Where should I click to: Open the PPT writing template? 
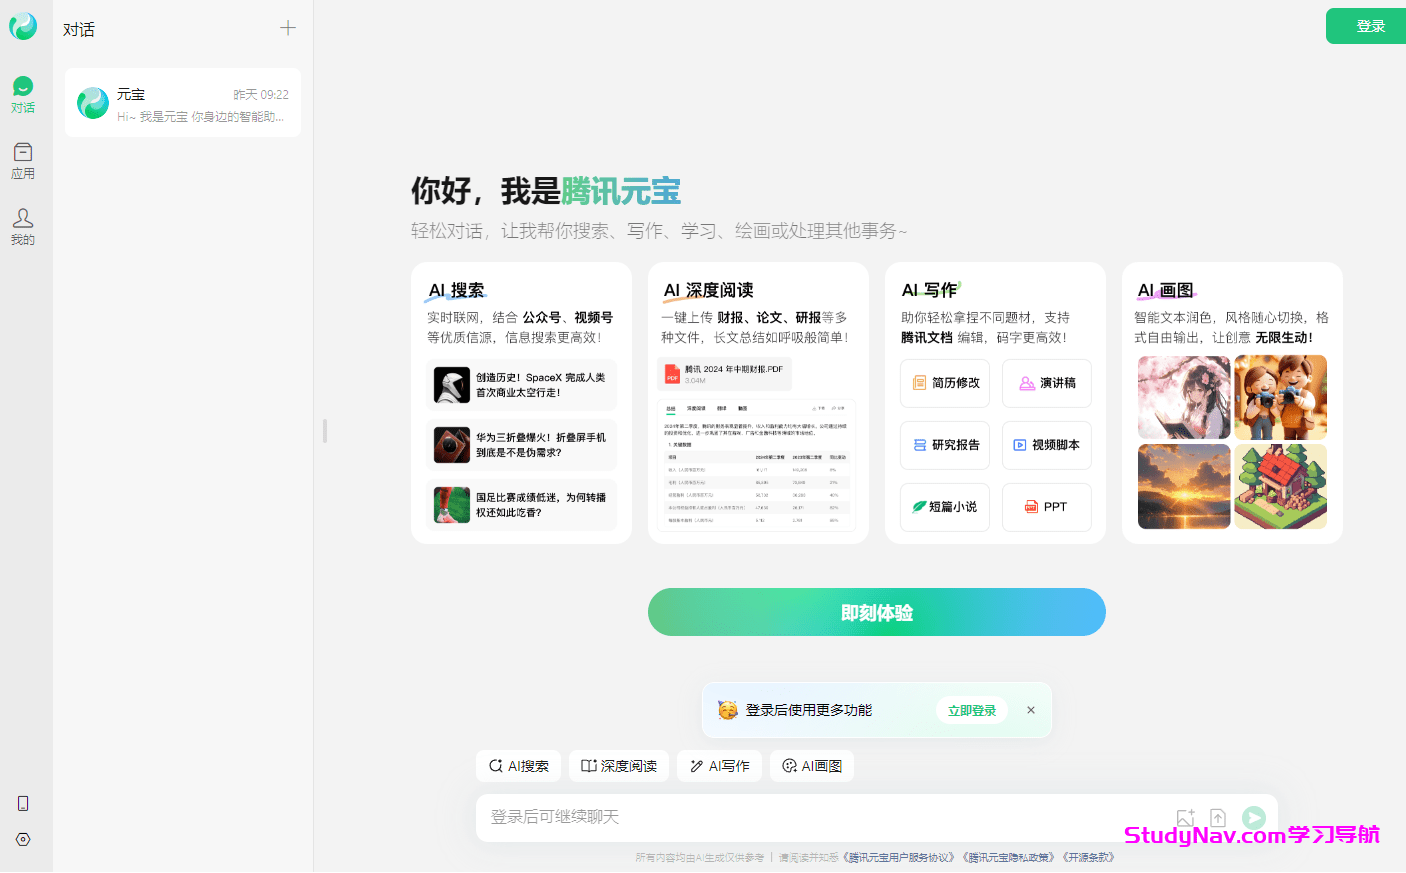point(1047,507)
